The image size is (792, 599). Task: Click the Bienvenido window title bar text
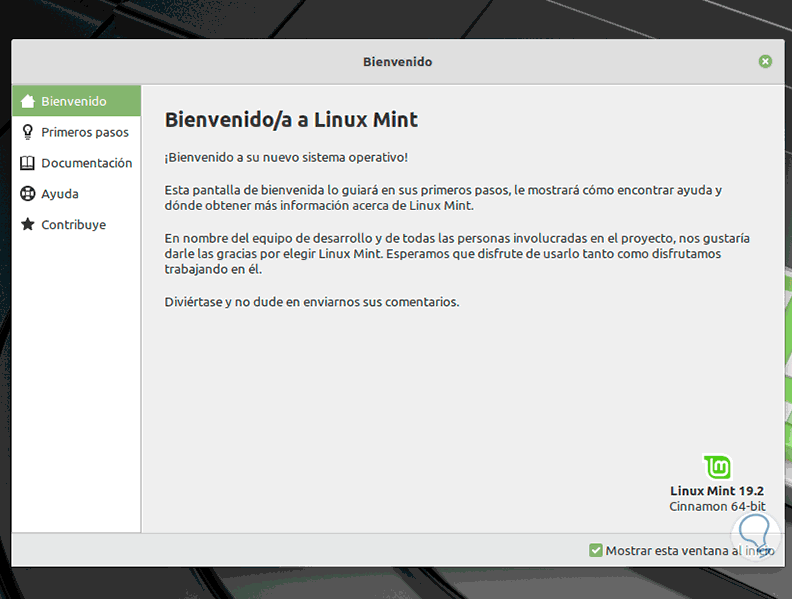tap(398, 62)
